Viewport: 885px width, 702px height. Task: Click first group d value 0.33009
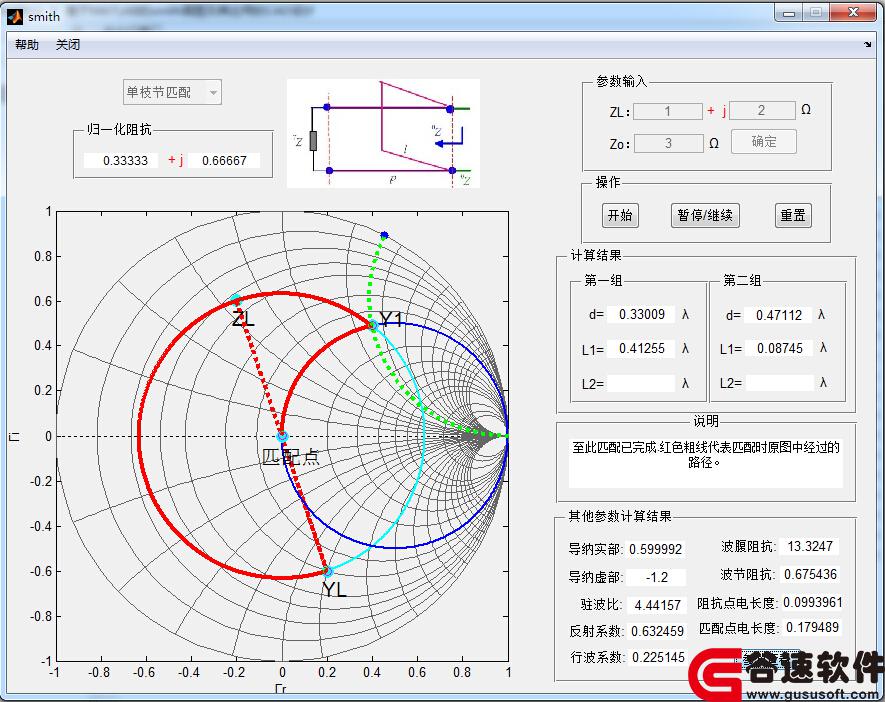pyautogui.click(x=641, y=314)
